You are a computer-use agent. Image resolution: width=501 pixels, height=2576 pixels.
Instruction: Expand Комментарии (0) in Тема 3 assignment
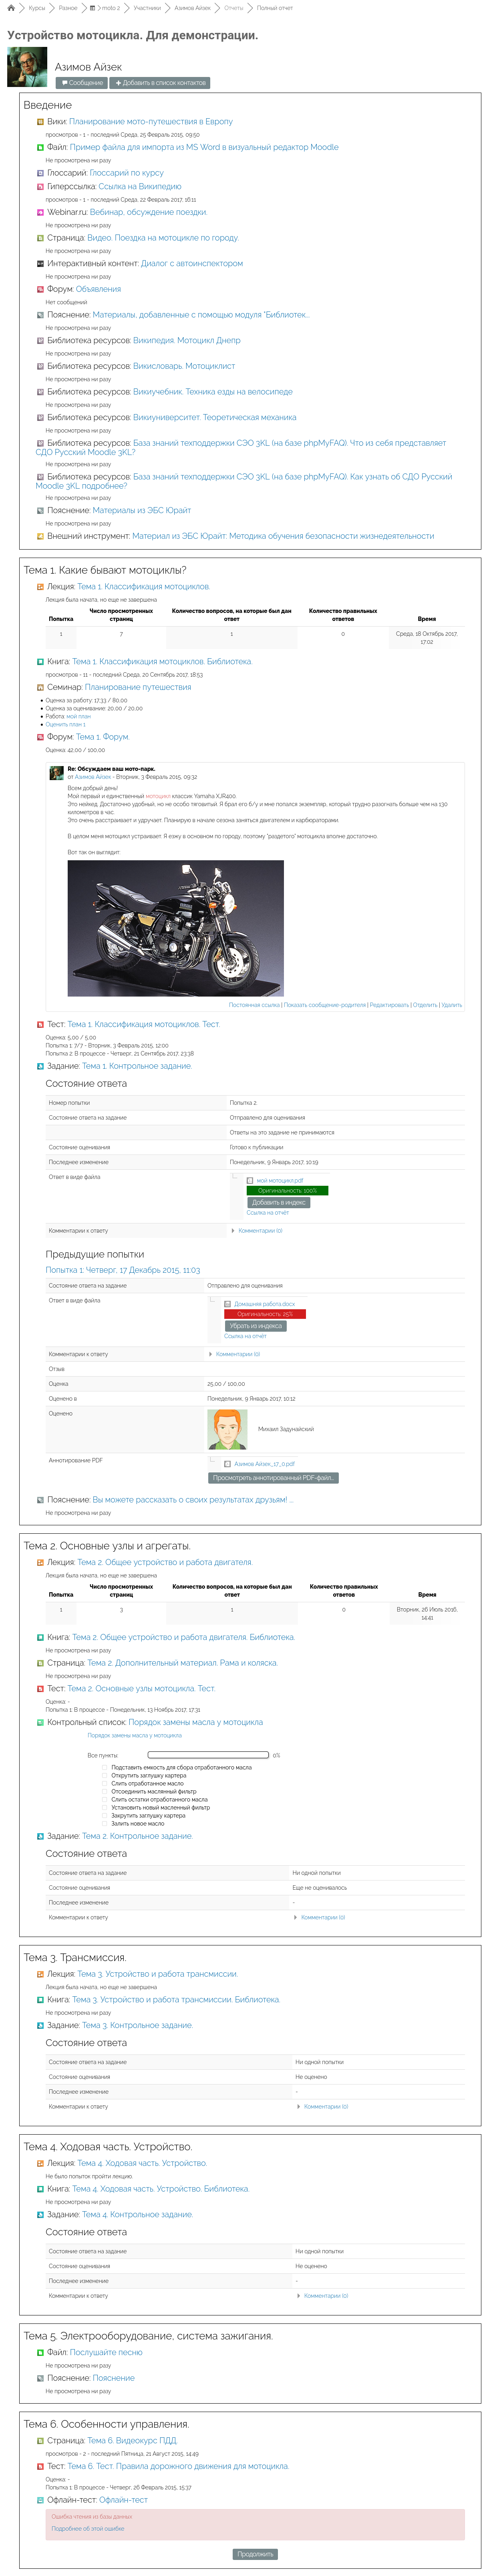pyautogui.click(x=325, y=2106)
